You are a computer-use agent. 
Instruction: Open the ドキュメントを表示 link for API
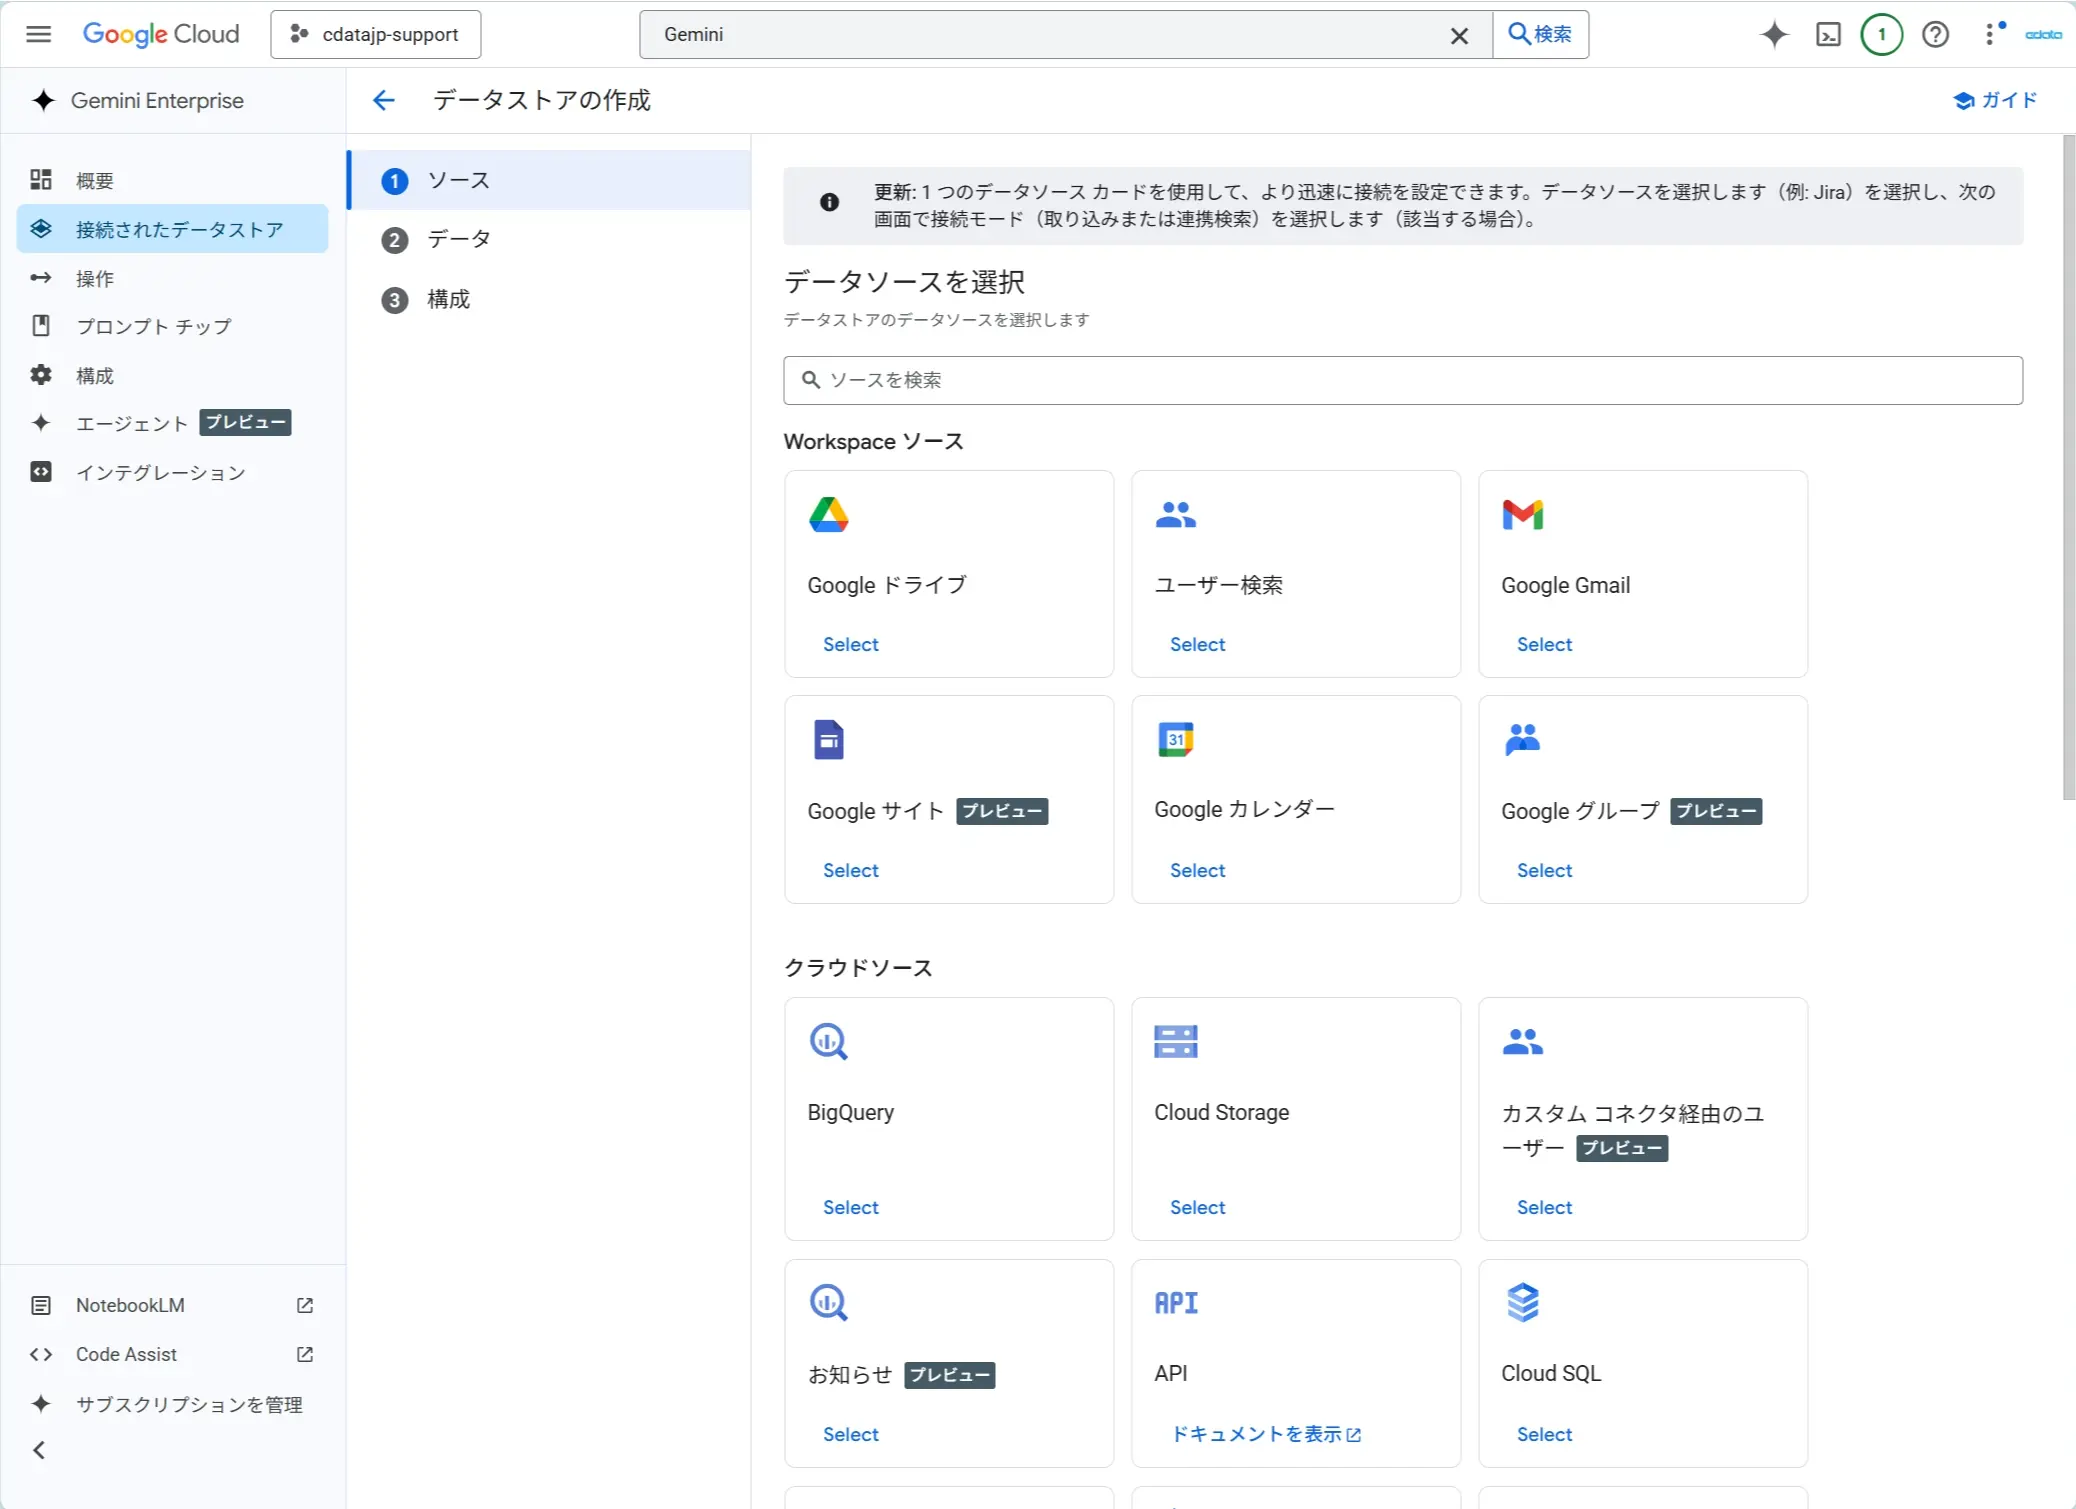[x=1264, y=1434]
